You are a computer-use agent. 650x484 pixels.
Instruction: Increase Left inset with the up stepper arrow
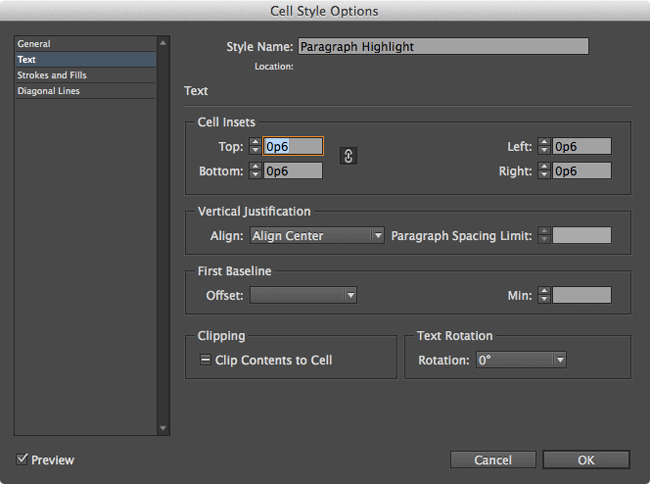[x=544, y=142]
